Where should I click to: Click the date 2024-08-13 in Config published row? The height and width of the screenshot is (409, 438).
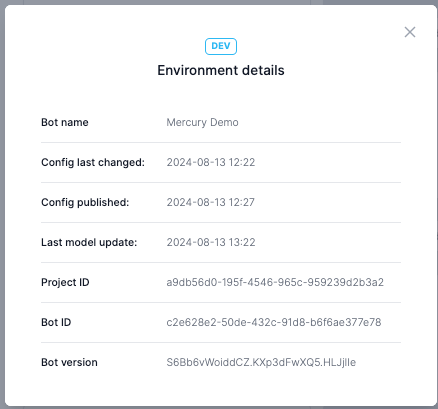[x=192, y=202]
